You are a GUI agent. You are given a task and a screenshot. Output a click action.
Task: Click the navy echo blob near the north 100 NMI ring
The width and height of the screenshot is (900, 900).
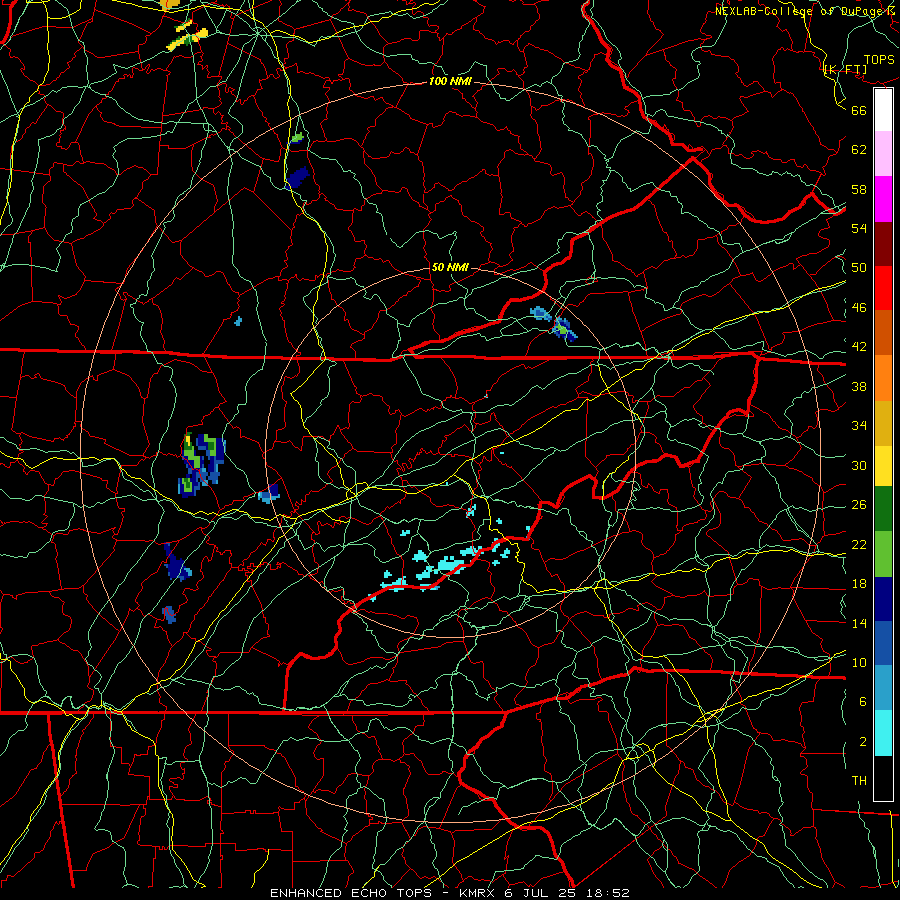(297, 178)
